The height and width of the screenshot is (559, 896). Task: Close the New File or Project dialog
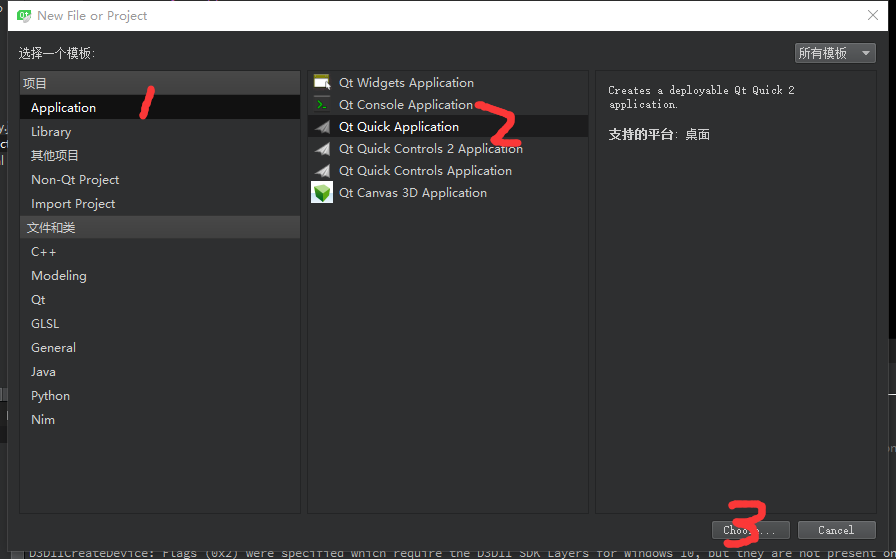coord(873,15)
